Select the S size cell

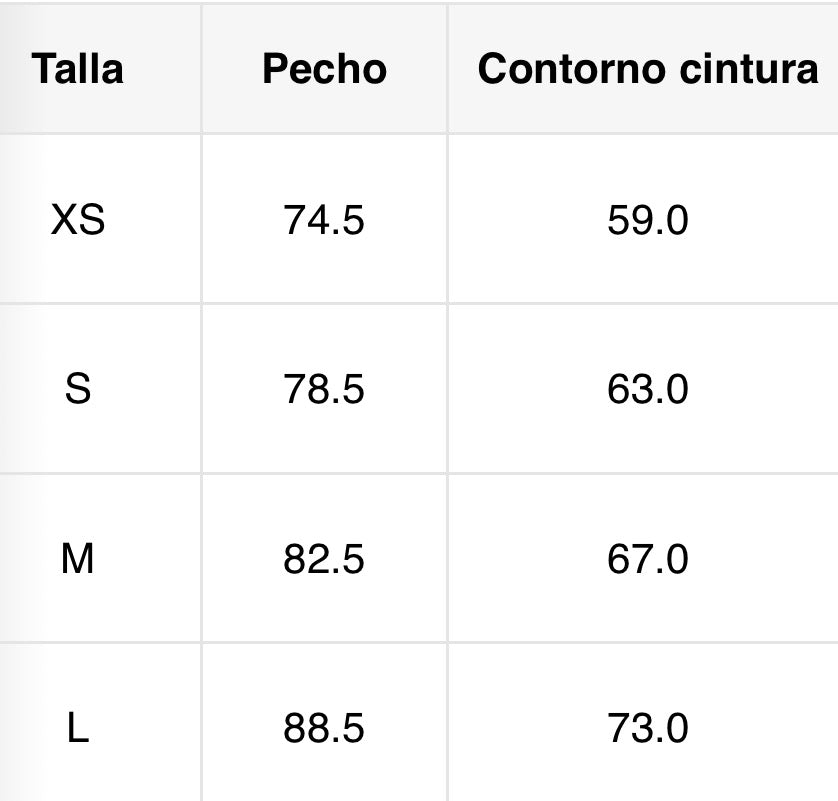(77, 389)
